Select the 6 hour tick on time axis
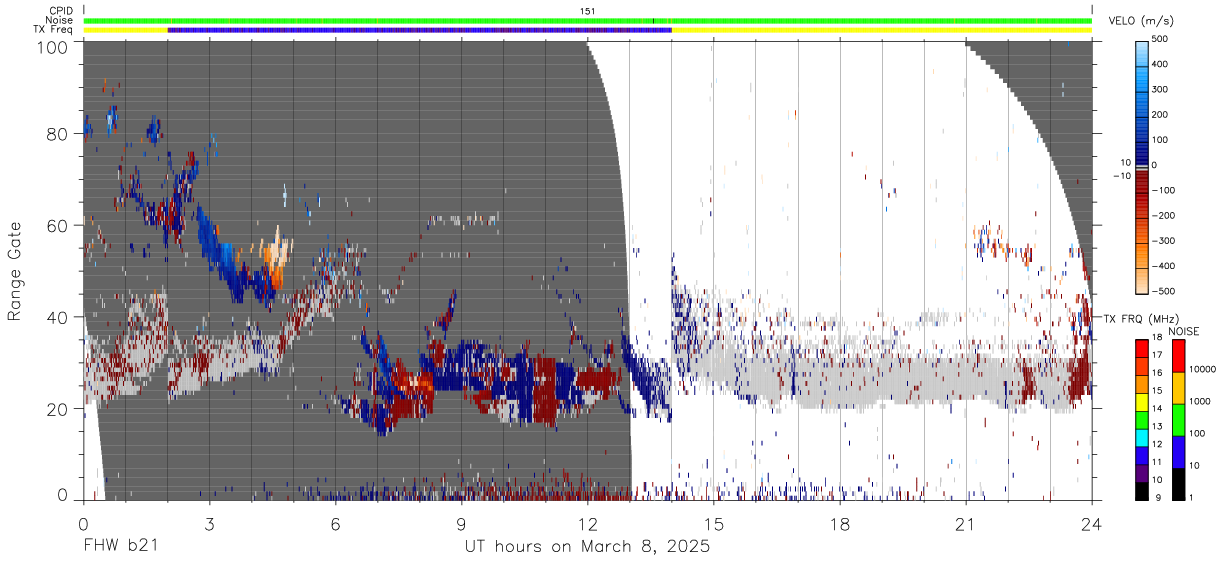 tap(335, 525)
